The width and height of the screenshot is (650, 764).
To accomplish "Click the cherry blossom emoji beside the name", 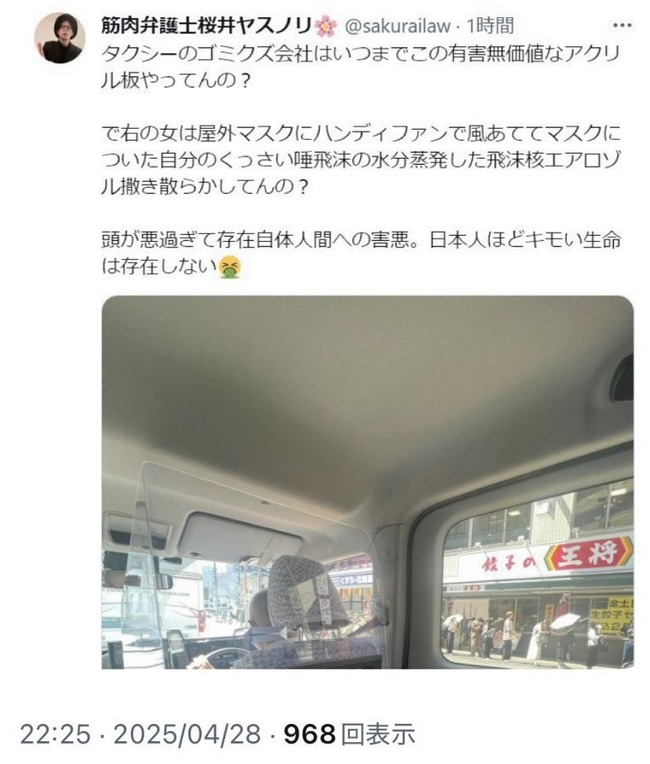I will (326, 26).
